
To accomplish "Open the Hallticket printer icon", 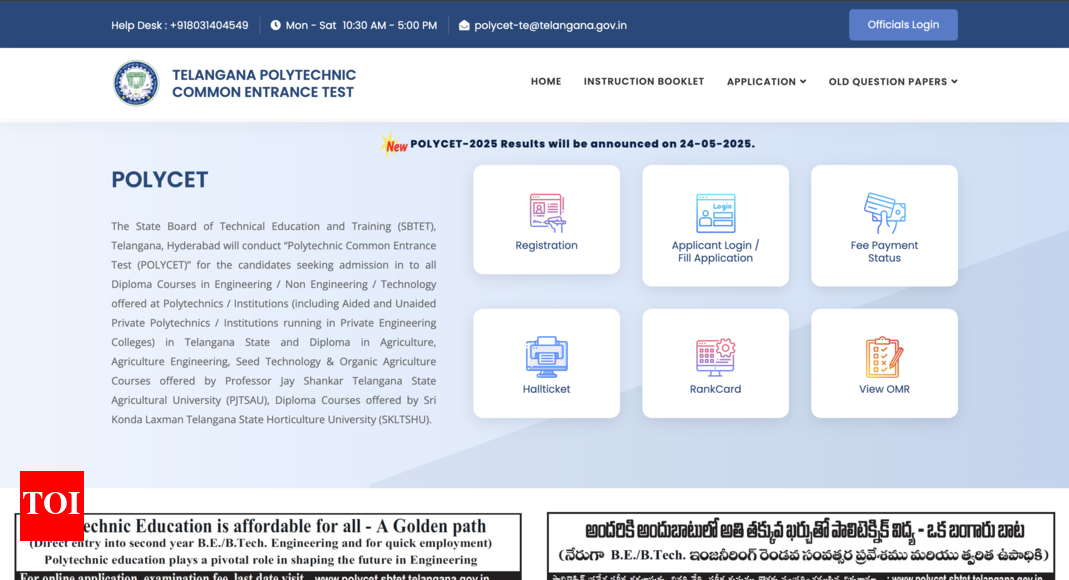I will pyautogui.click(x=547, y=356).
